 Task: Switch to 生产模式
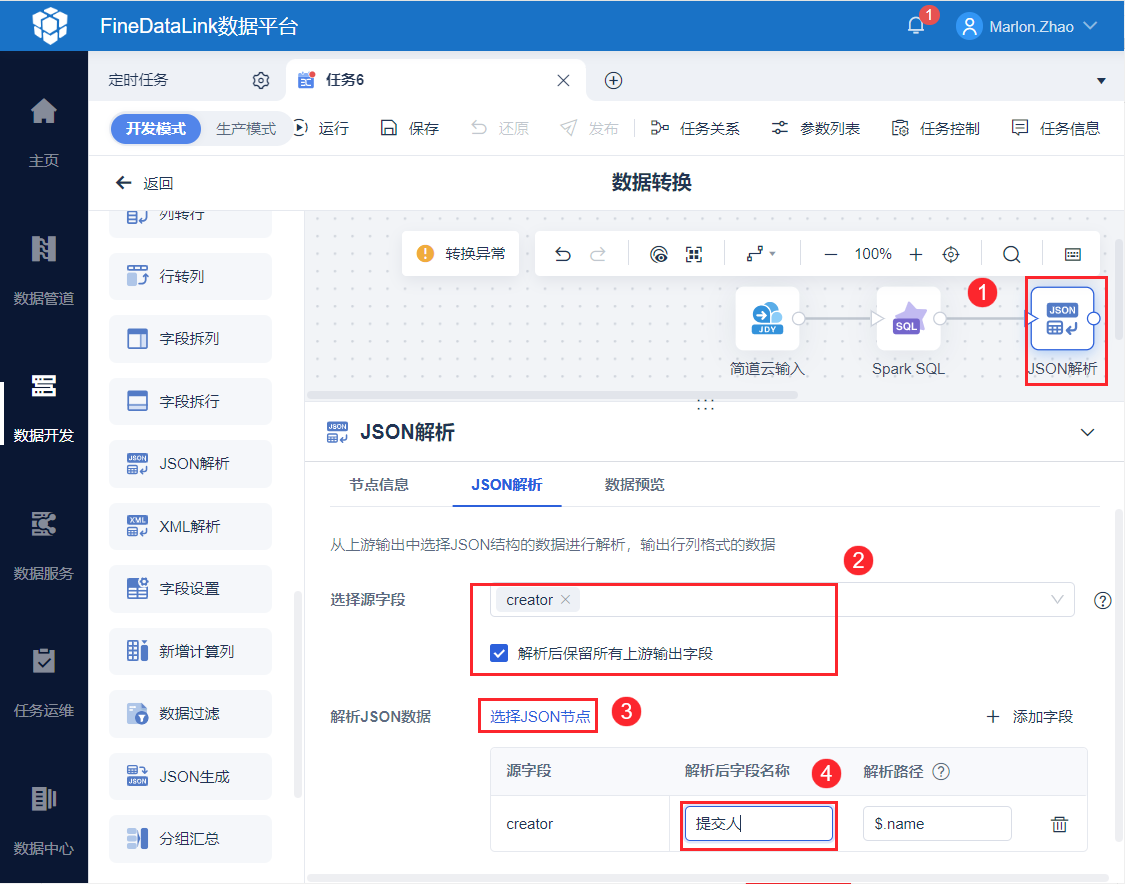tap(246, 128)
